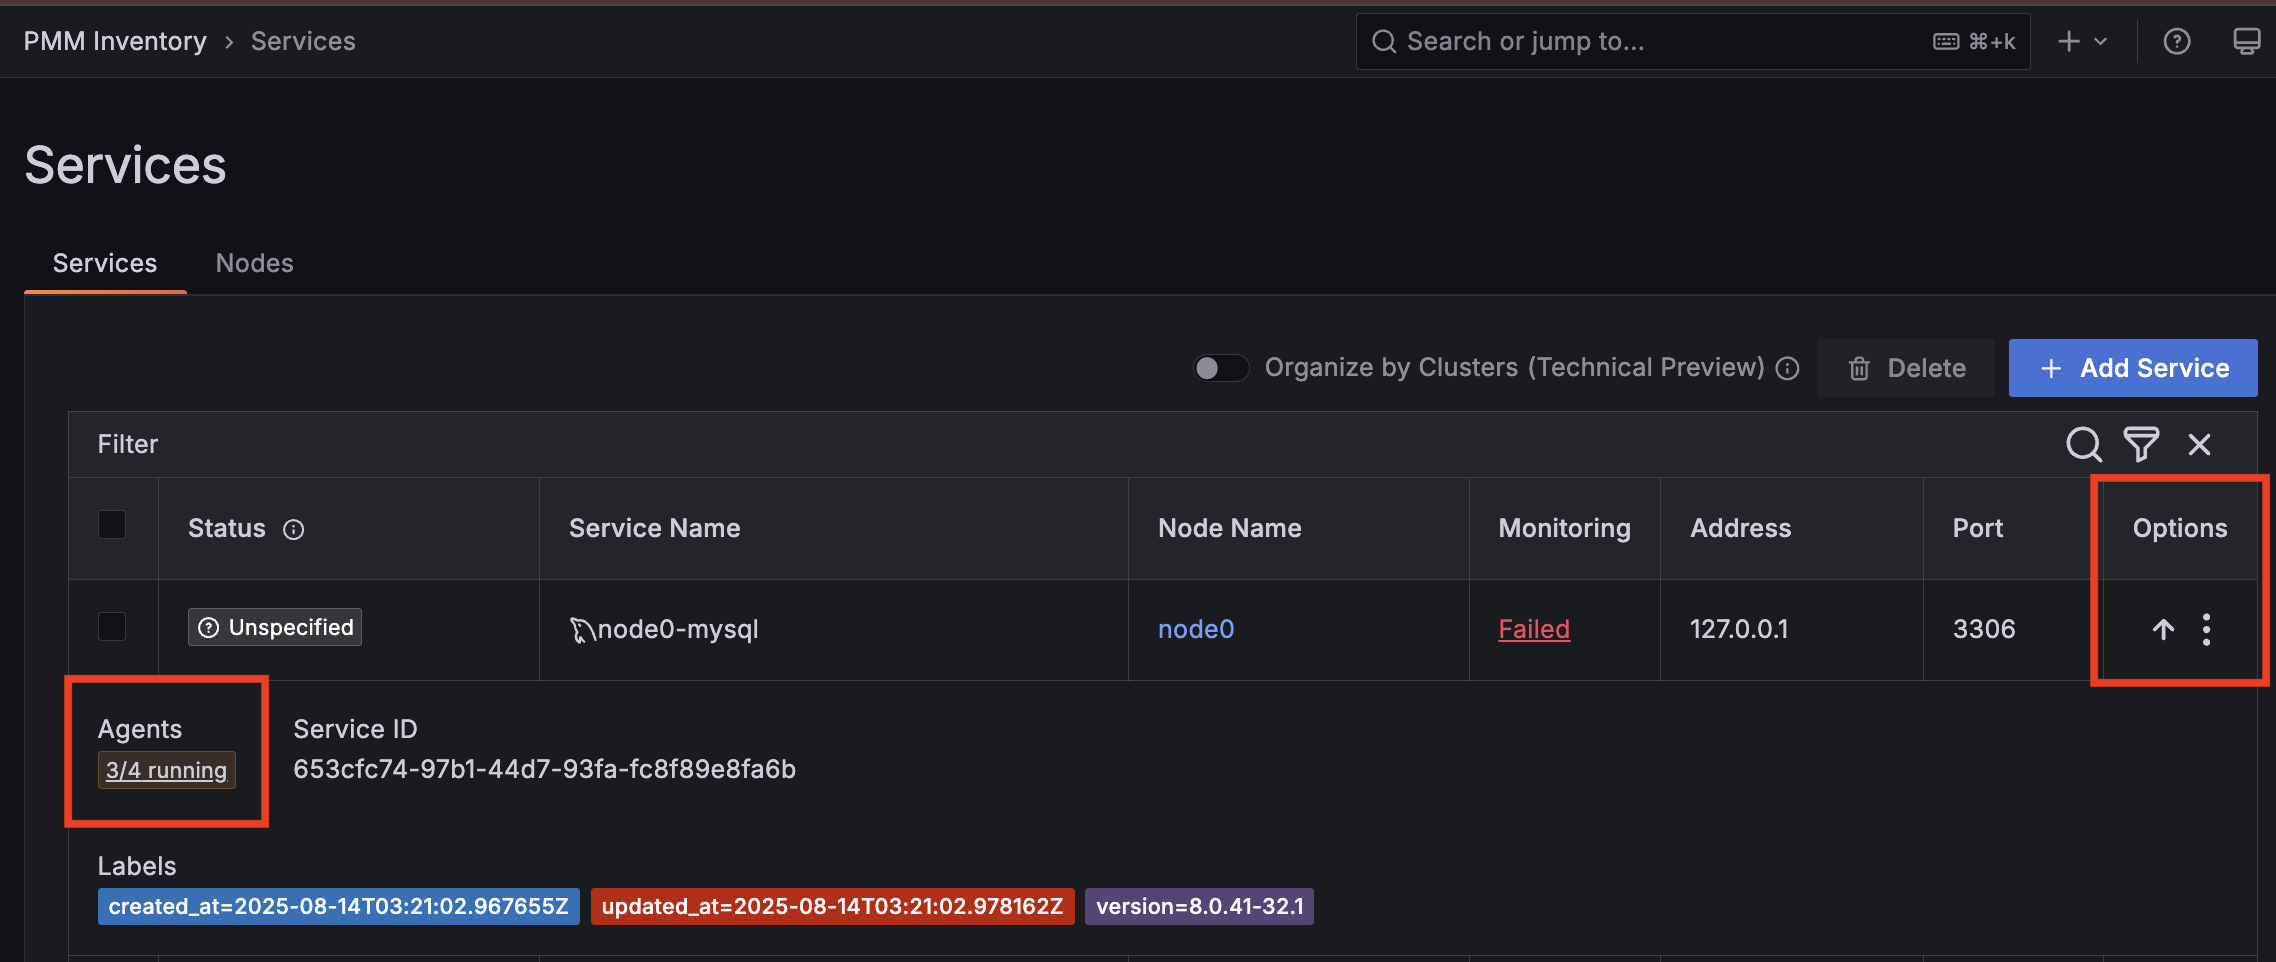Click the Status column info icon
Image resolution: width=2276 pixels, height=962 pixels.
(293, 529)
